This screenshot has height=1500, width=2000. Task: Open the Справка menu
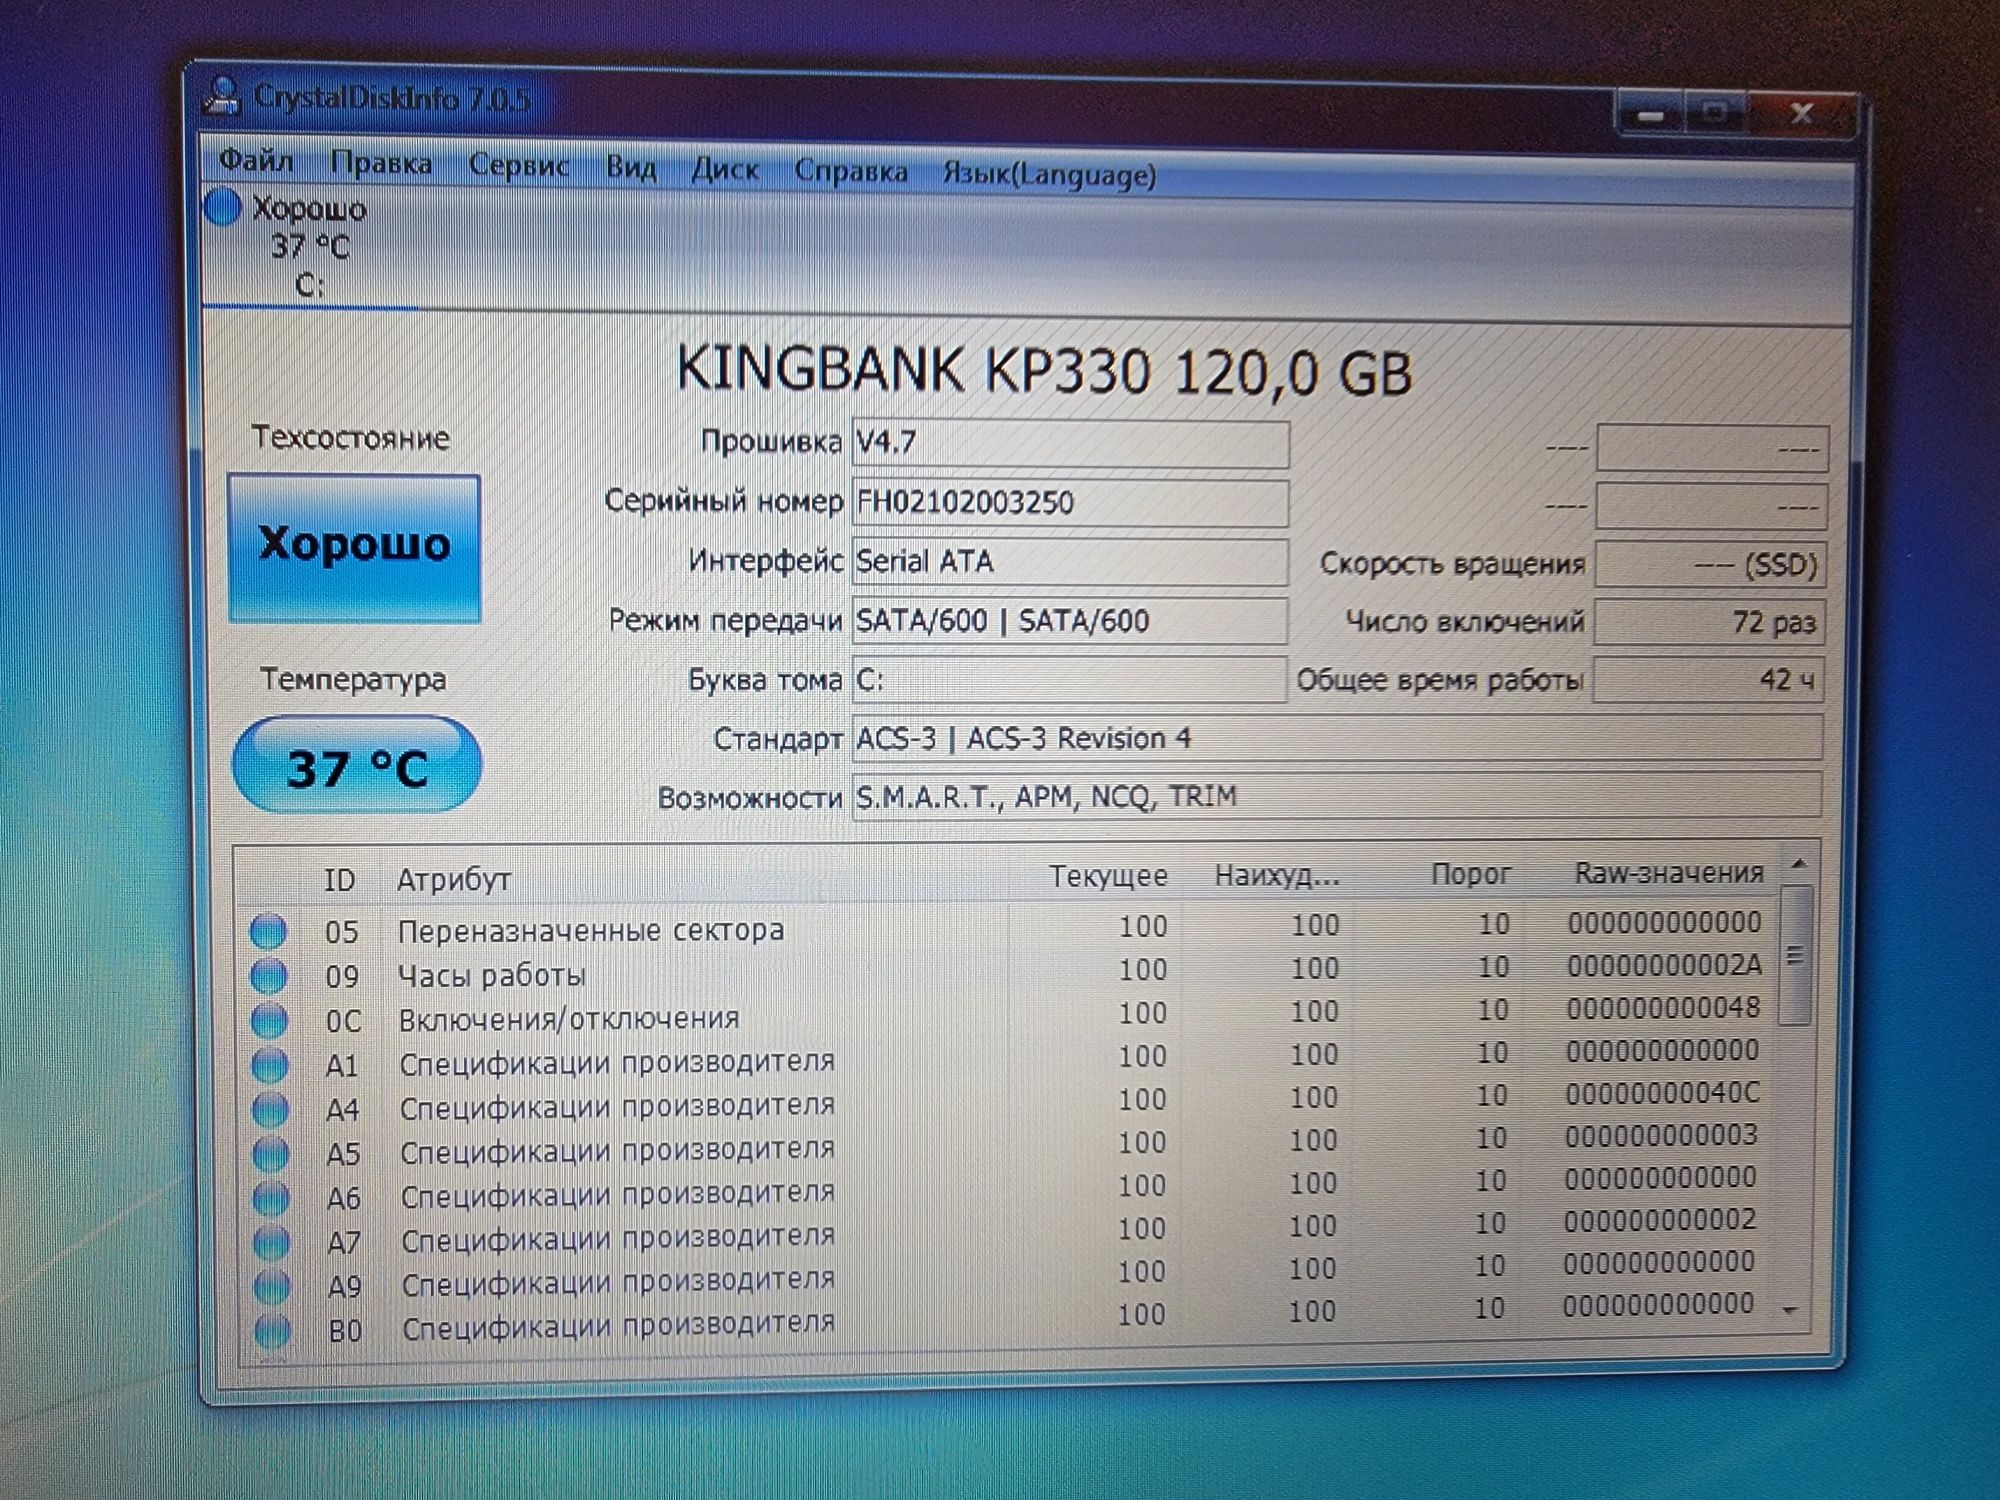tap(851, 172)
